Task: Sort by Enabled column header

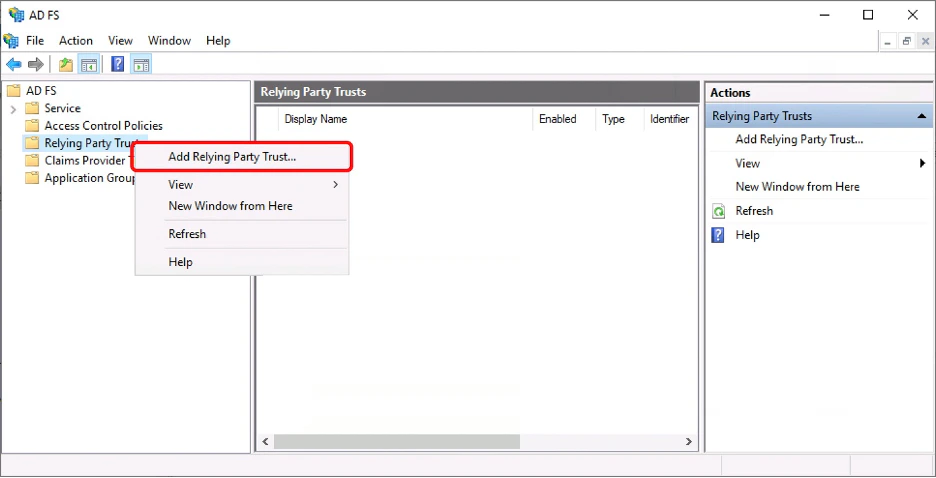Action: 564,119
